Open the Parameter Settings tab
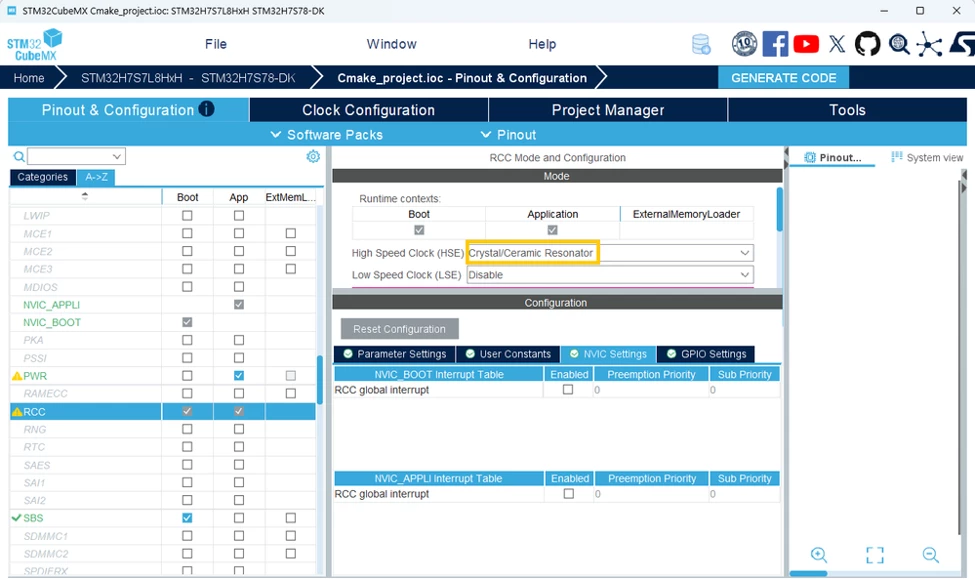Screen dimensions: 975x579 (395, 354)
